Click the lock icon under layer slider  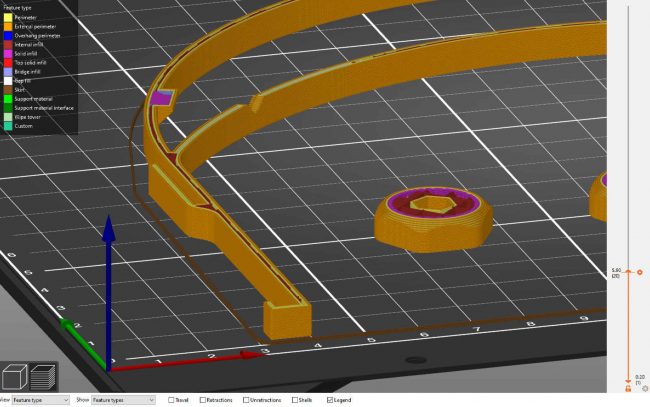(x=627, y=388)
